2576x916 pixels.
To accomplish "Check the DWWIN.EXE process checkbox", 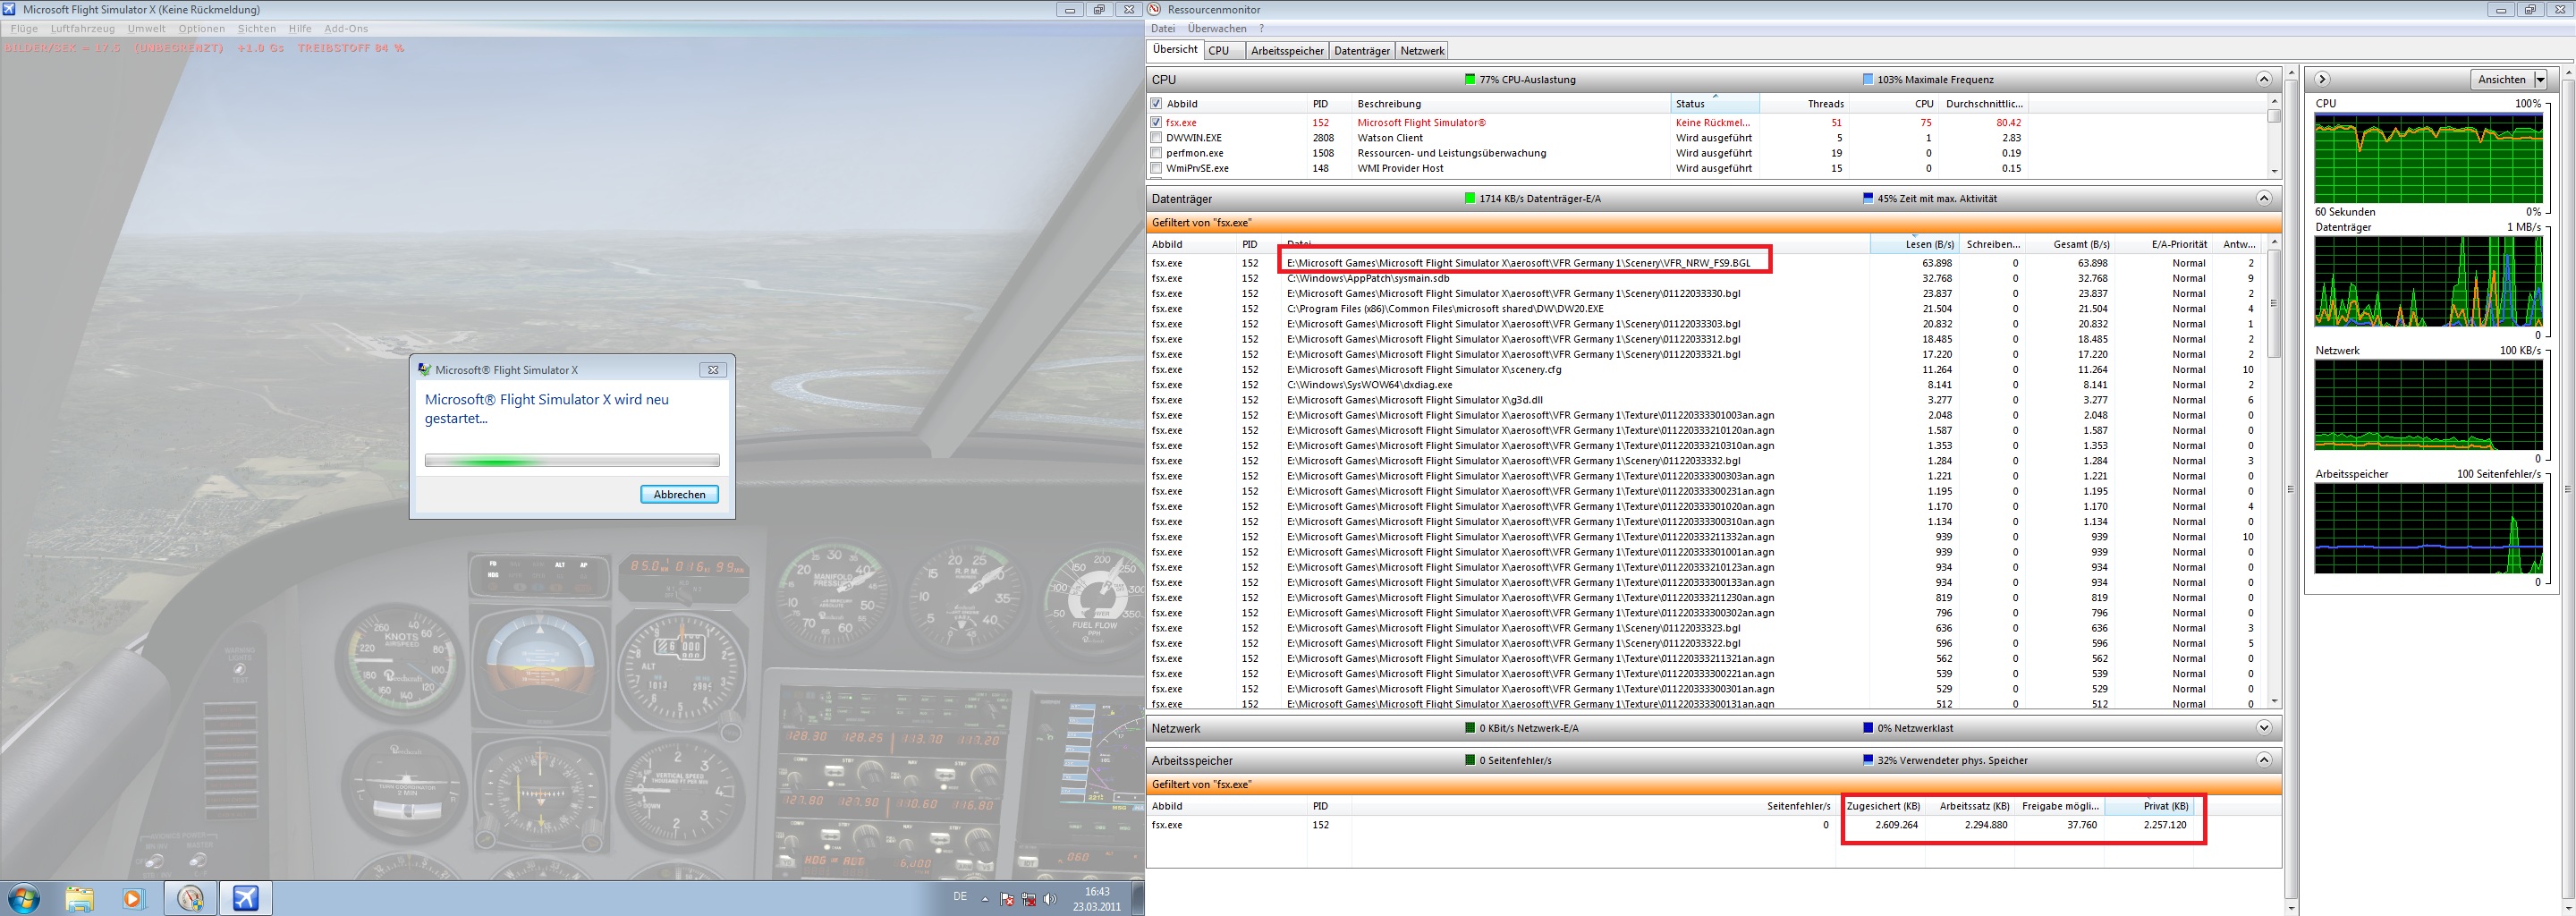I will (x=1156, y=138).
